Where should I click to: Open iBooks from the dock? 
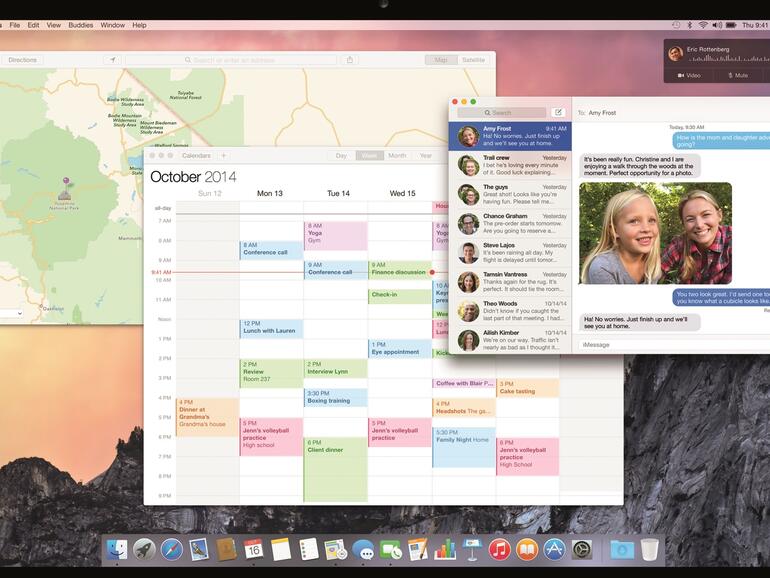[x=527, y=550]
